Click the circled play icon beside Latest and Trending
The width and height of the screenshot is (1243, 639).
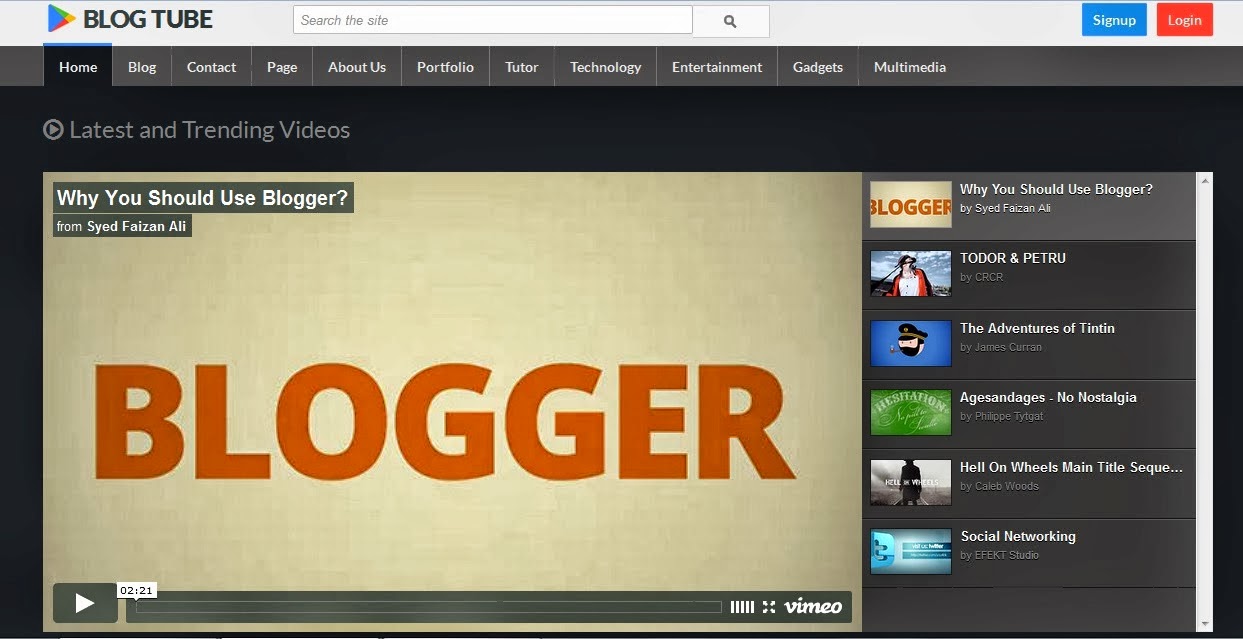[x=53, y=129]
